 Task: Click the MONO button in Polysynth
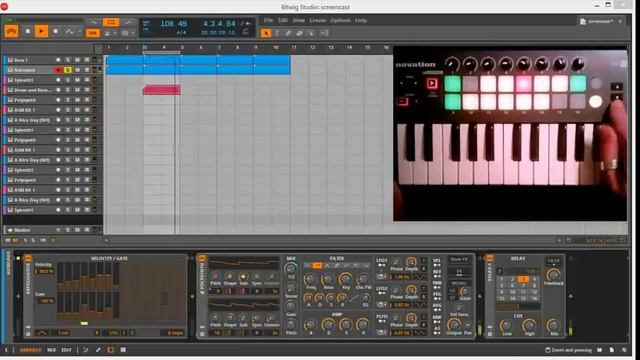459,283
